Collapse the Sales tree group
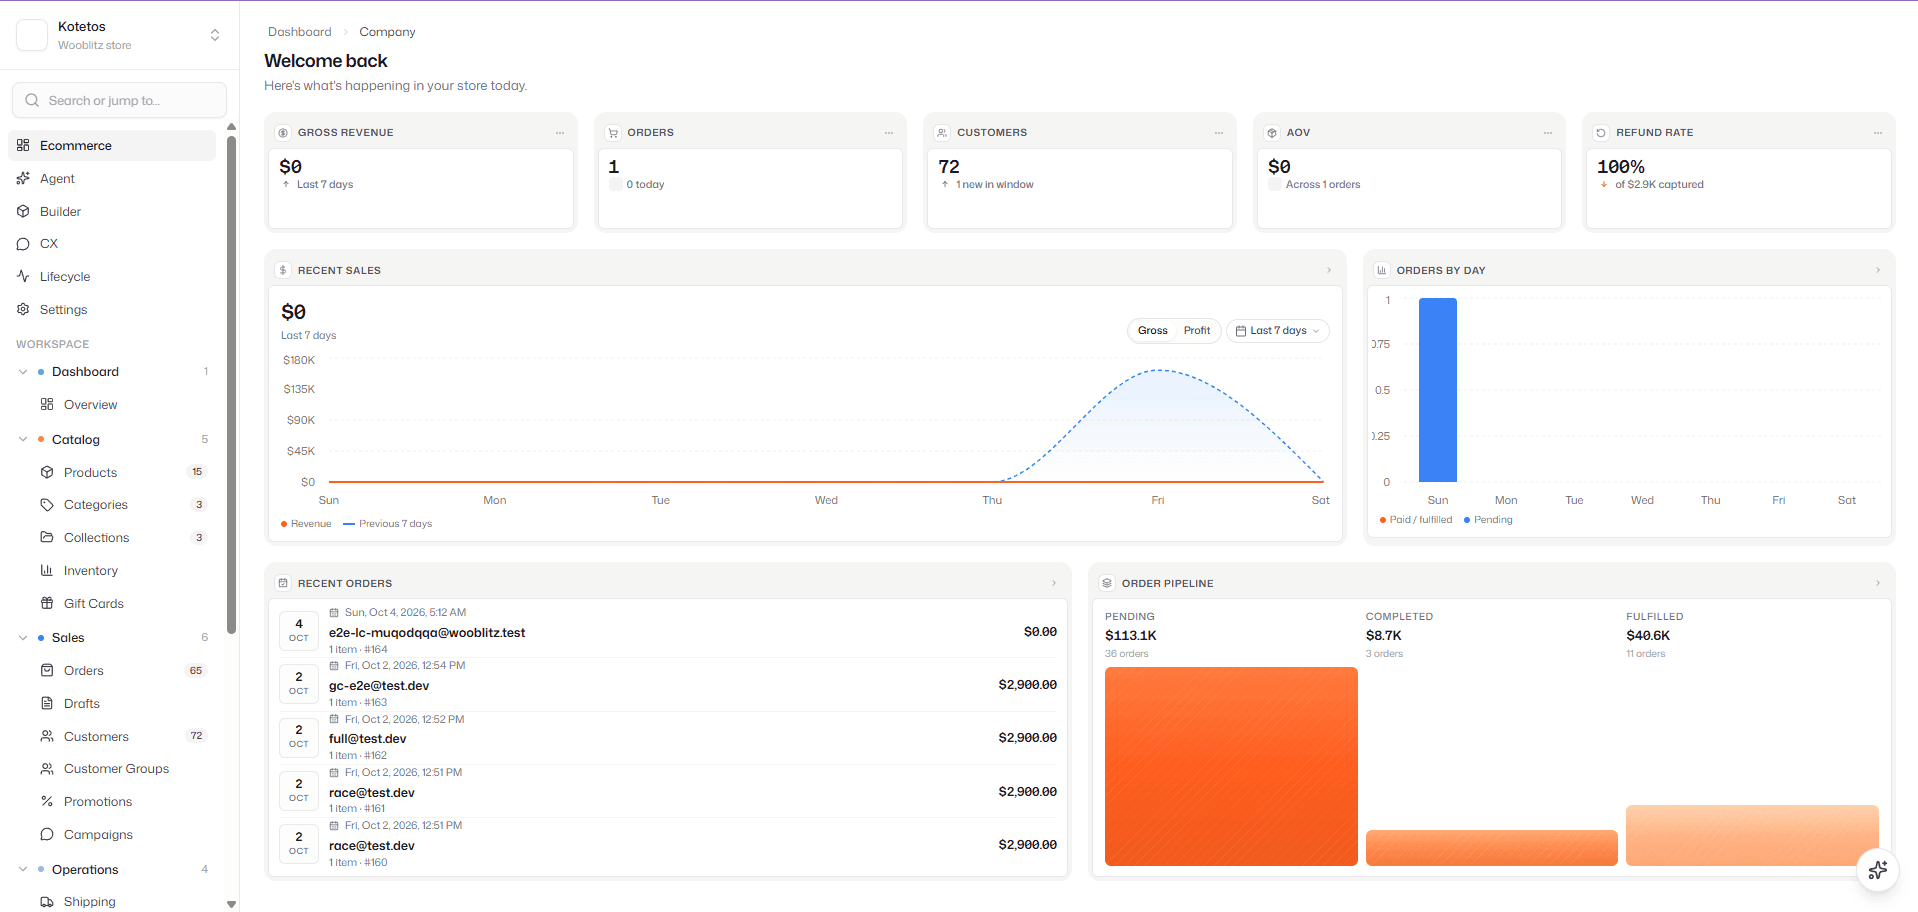 23,637
